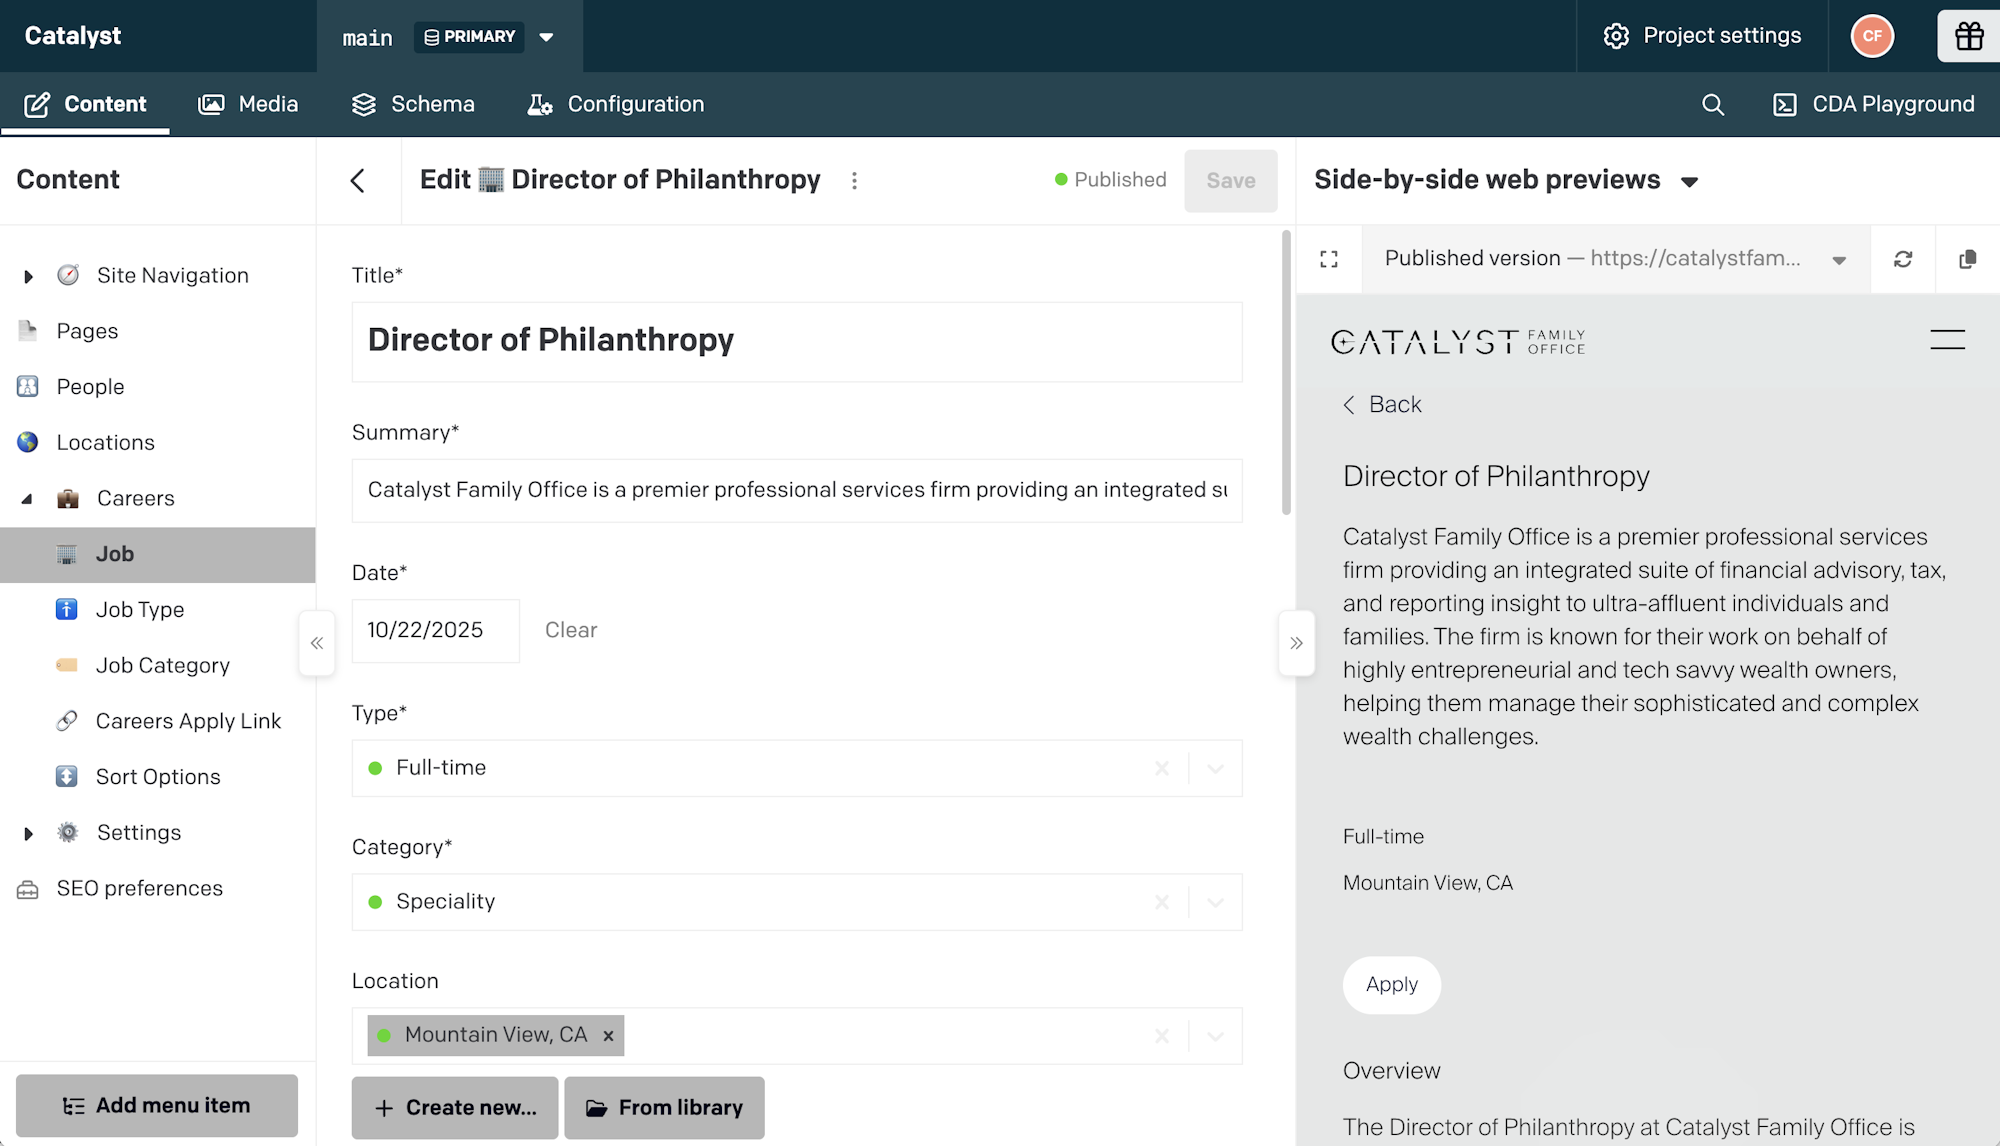Open the preview site hamburger menu
Viewport: 2000px width, 1146px height.
[x=1947, y=340]
